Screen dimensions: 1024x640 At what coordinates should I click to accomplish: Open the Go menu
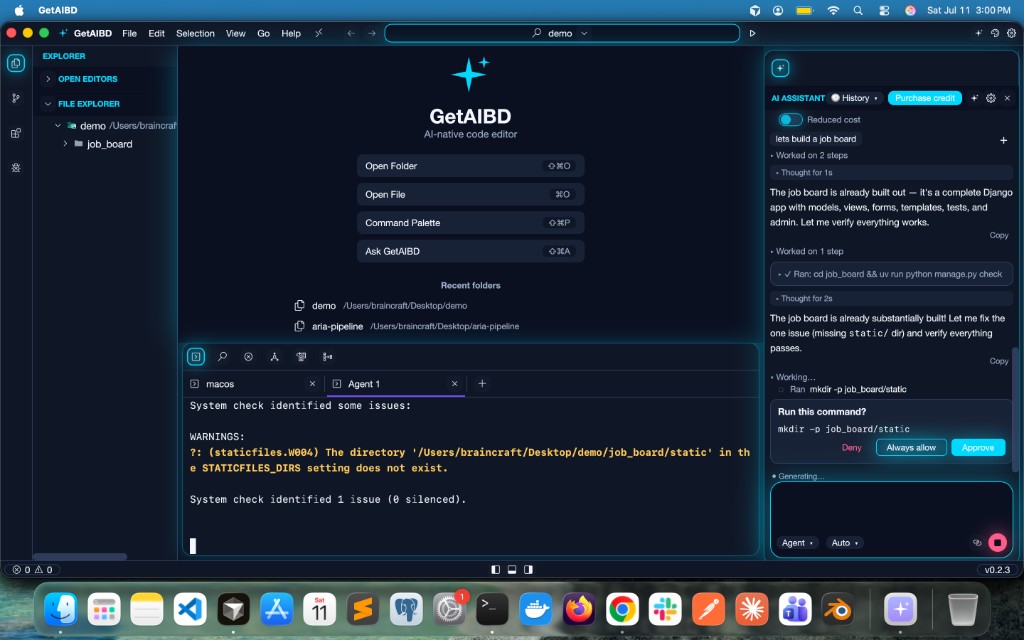tap(263, 33)
